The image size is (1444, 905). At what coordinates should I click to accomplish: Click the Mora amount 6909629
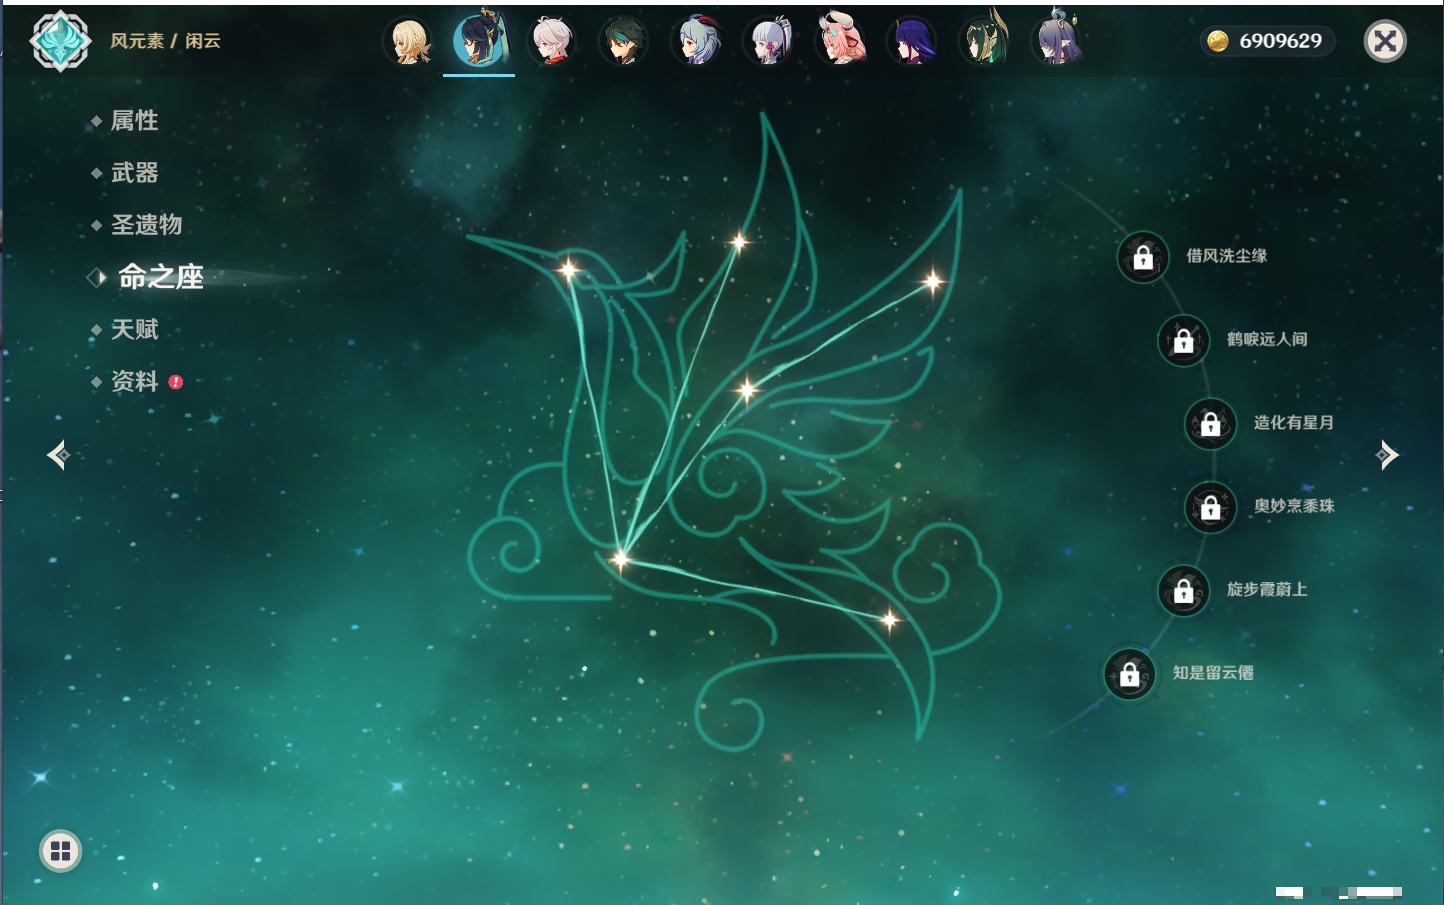tap(1280, 41)
